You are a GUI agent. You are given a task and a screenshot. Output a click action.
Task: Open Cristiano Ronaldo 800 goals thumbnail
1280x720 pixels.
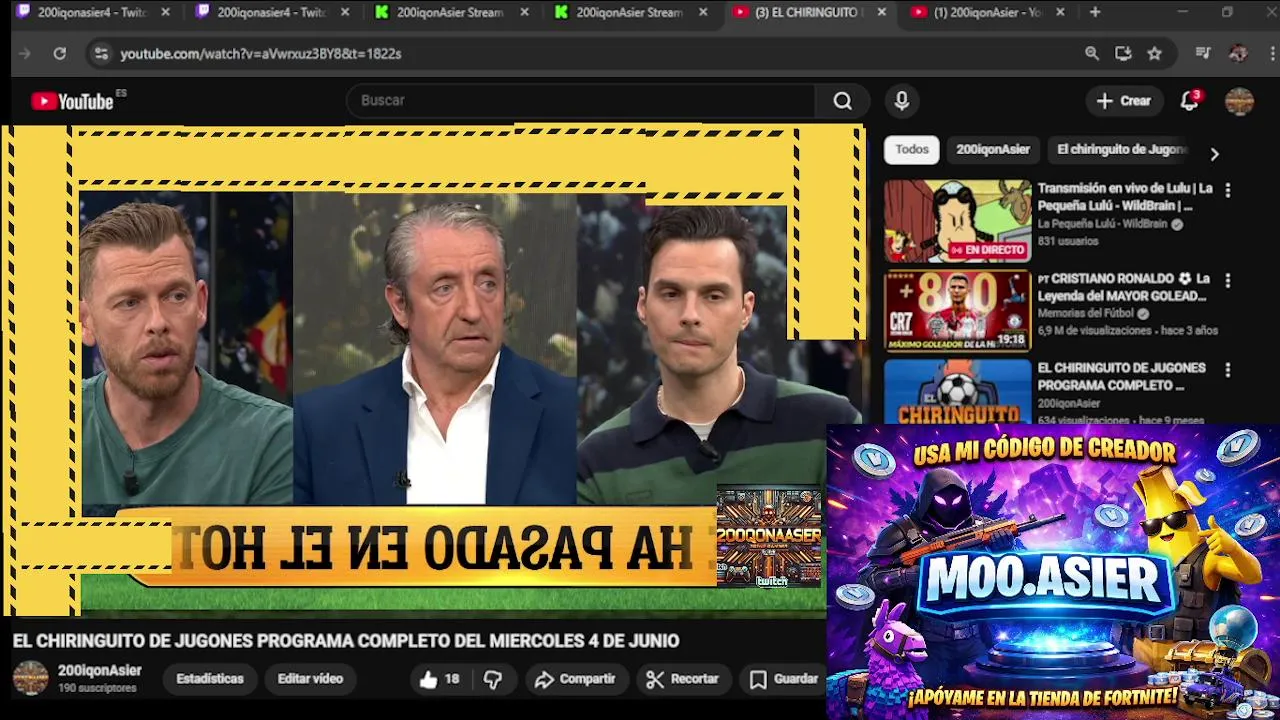click(x=957, y=311)
